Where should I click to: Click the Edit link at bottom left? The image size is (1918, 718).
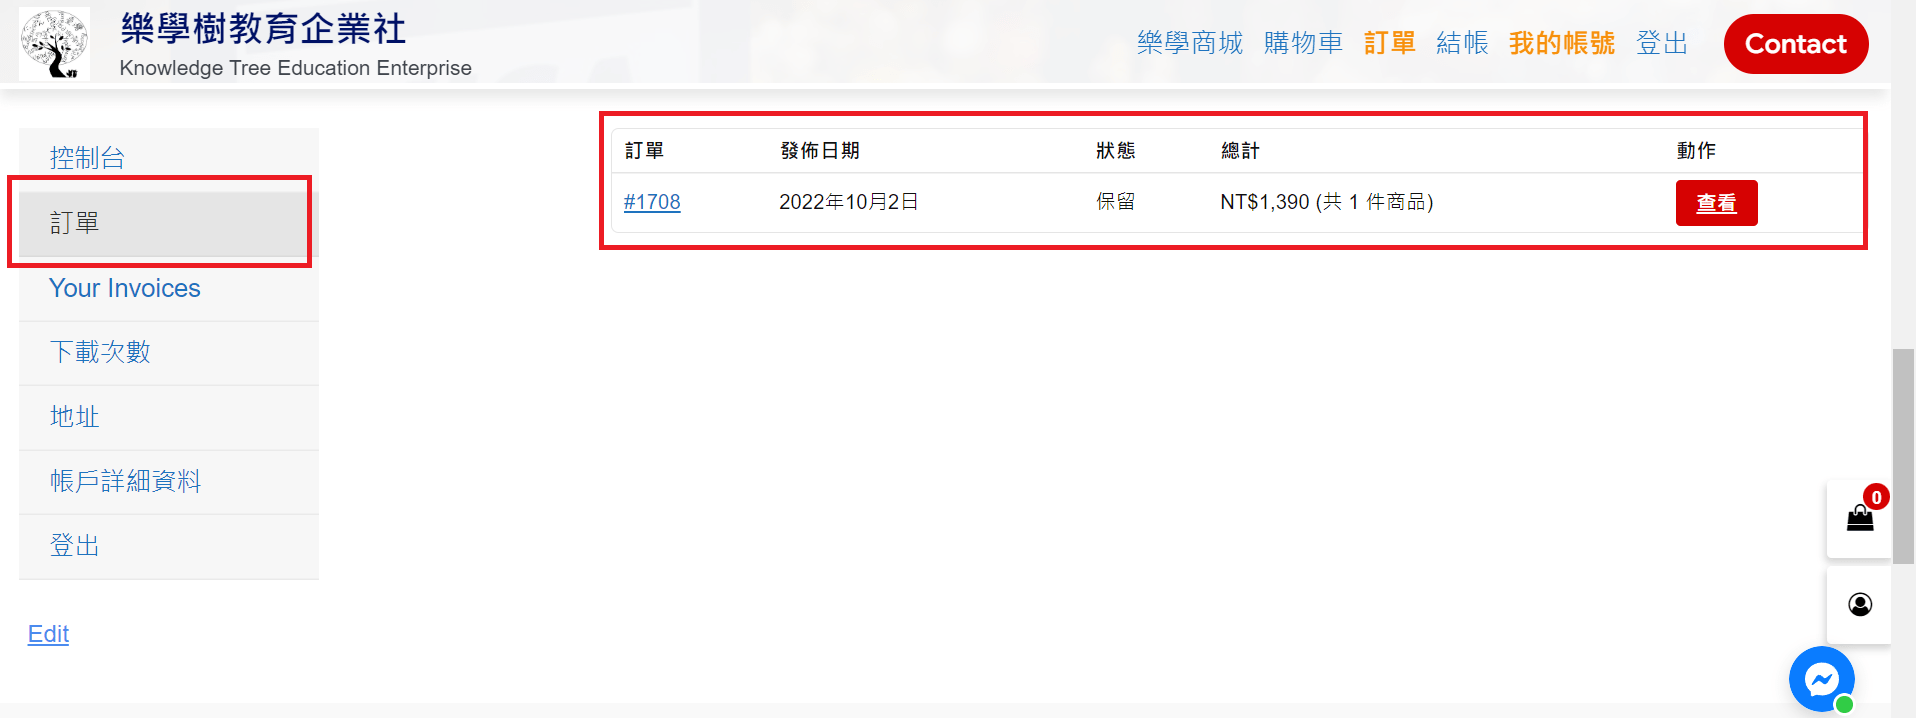[48, 634]
